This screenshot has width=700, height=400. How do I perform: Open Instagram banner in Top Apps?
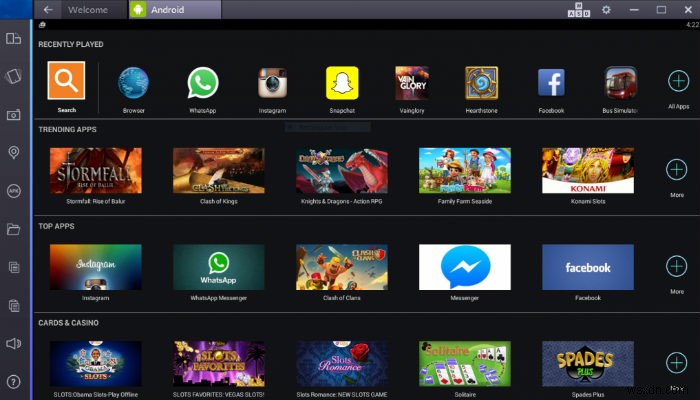96,267
